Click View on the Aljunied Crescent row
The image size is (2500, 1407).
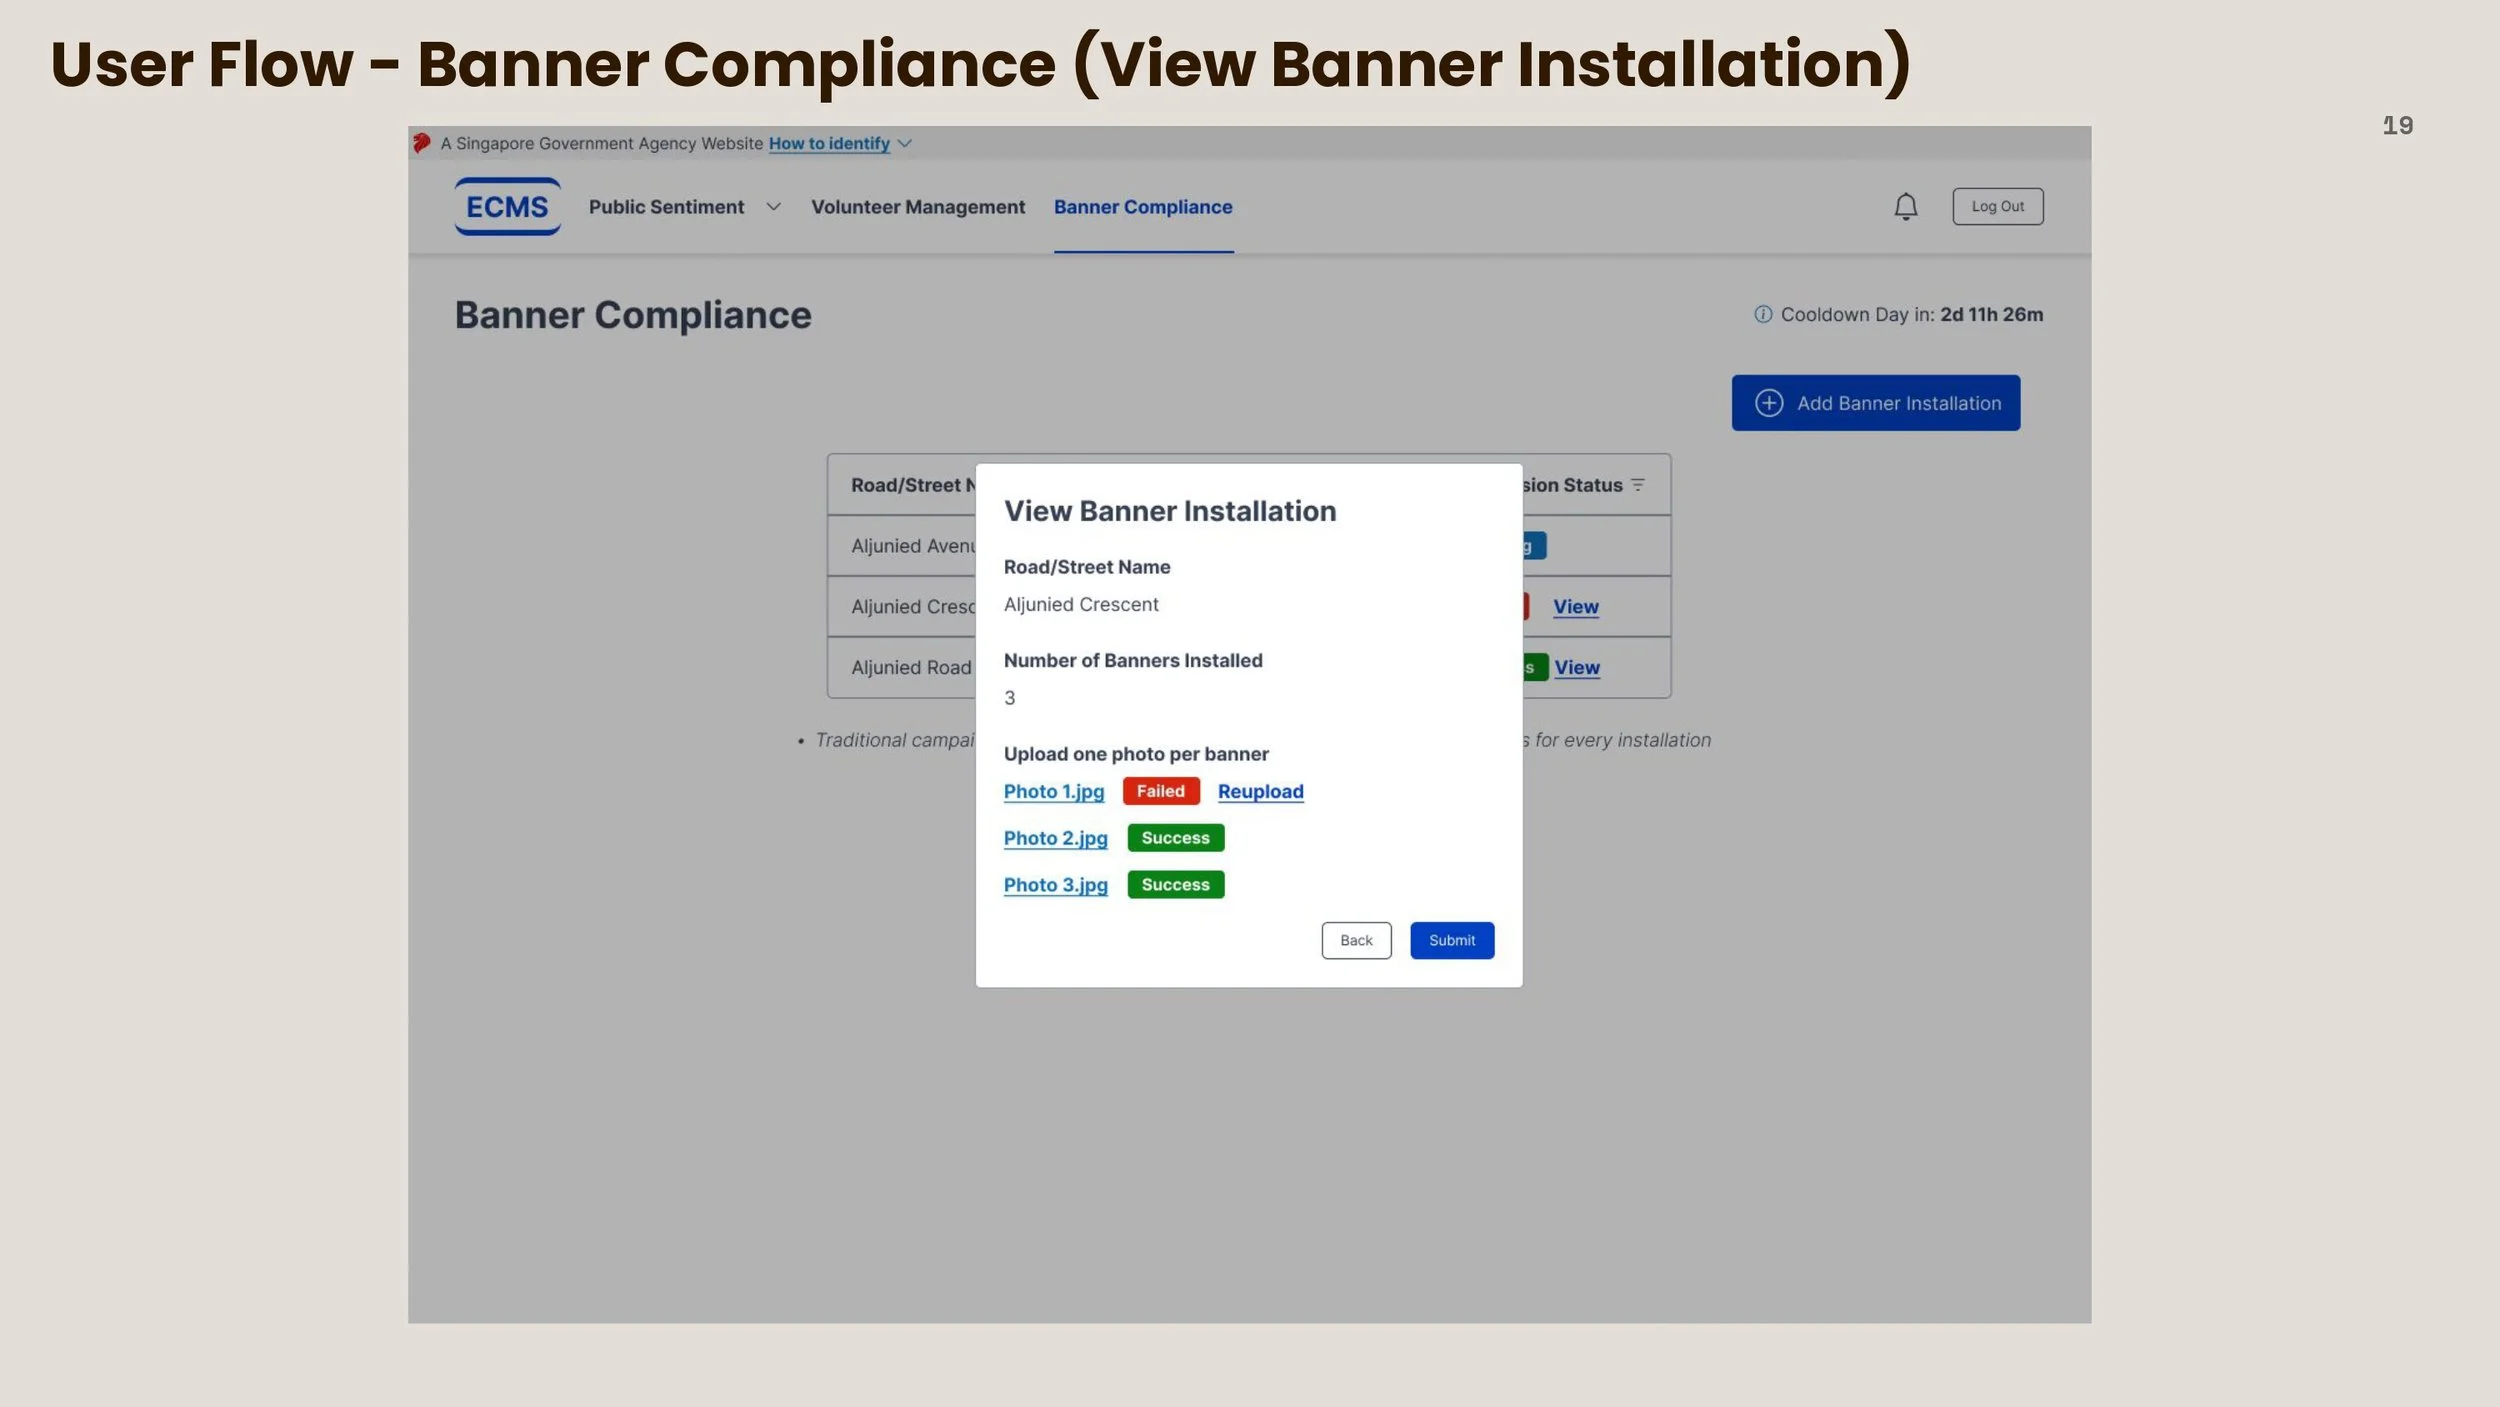tap(1576, 607)
